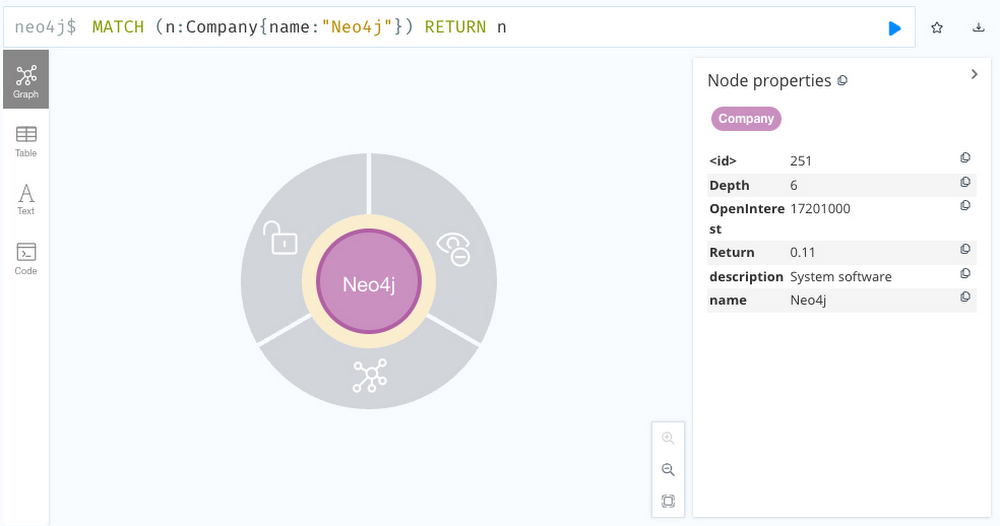This screenshot has width=1000, height=526.
Task: Fit graph to screen
Action: click(668, 501)
